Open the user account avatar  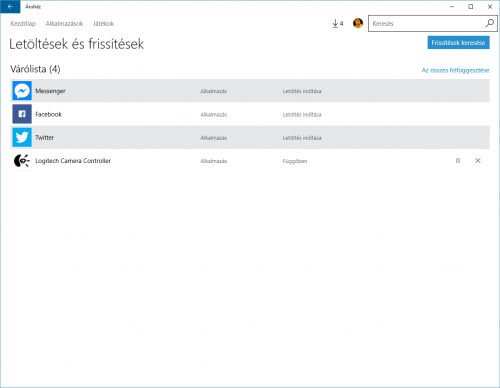coord(358,23)
